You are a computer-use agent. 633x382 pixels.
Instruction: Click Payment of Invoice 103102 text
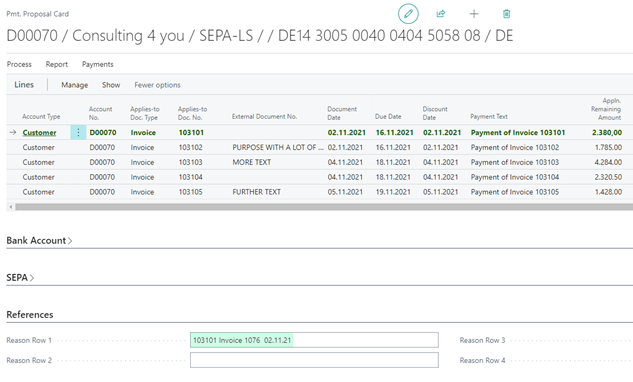[515, 147]
